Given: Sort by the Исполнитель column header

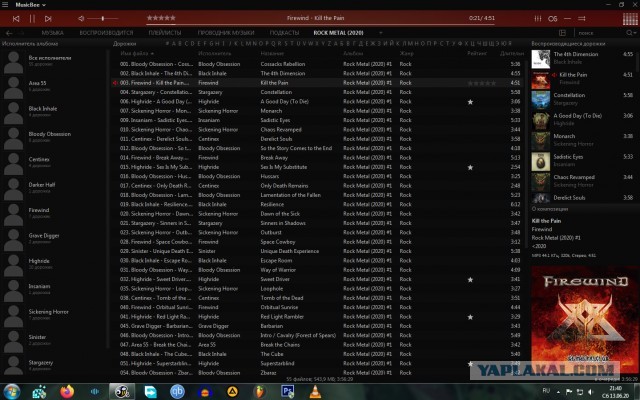Looking at the screenshot, I should coord(215,53).
